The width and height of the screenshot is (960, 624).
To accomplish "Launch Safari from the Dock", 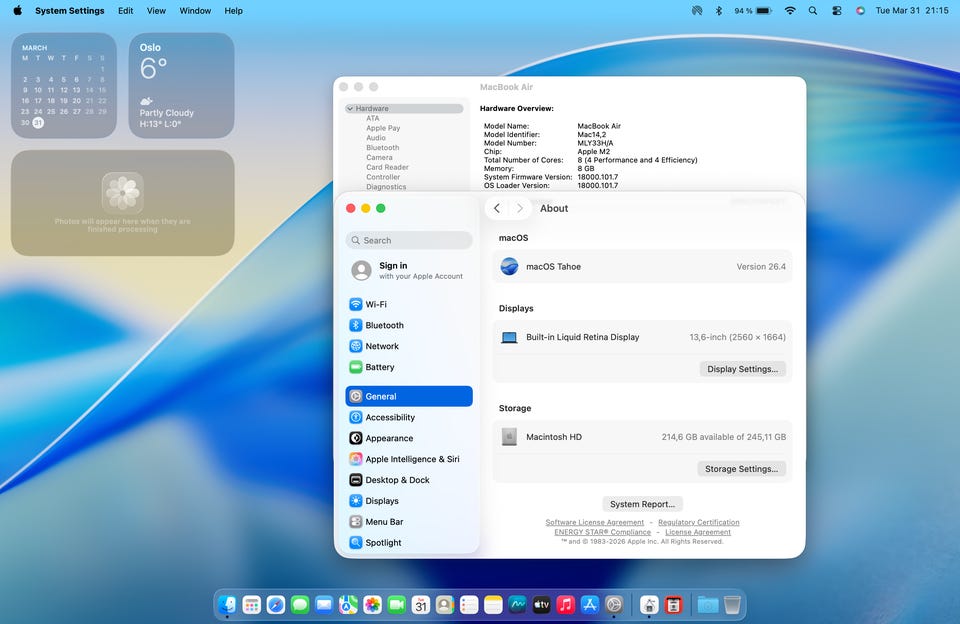I will (x=276, y=605).
